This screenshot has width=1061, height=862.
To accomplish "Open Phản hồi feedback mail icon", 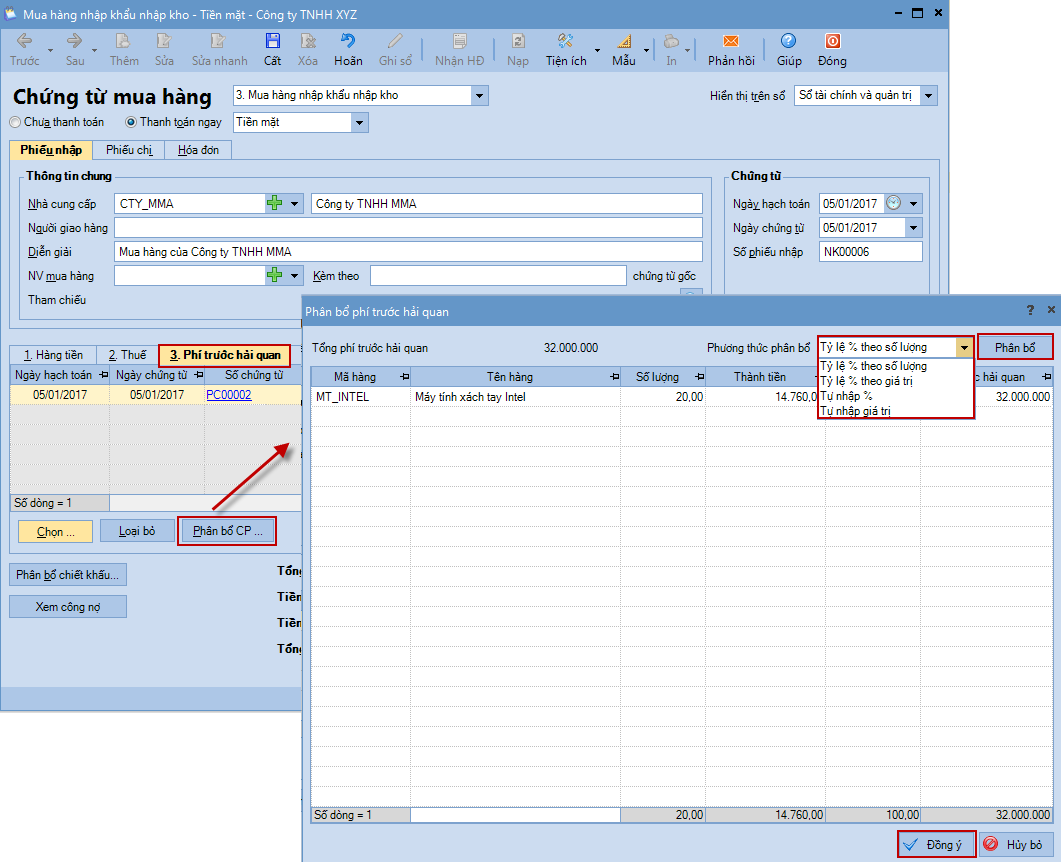I will [x=730, y=42].
